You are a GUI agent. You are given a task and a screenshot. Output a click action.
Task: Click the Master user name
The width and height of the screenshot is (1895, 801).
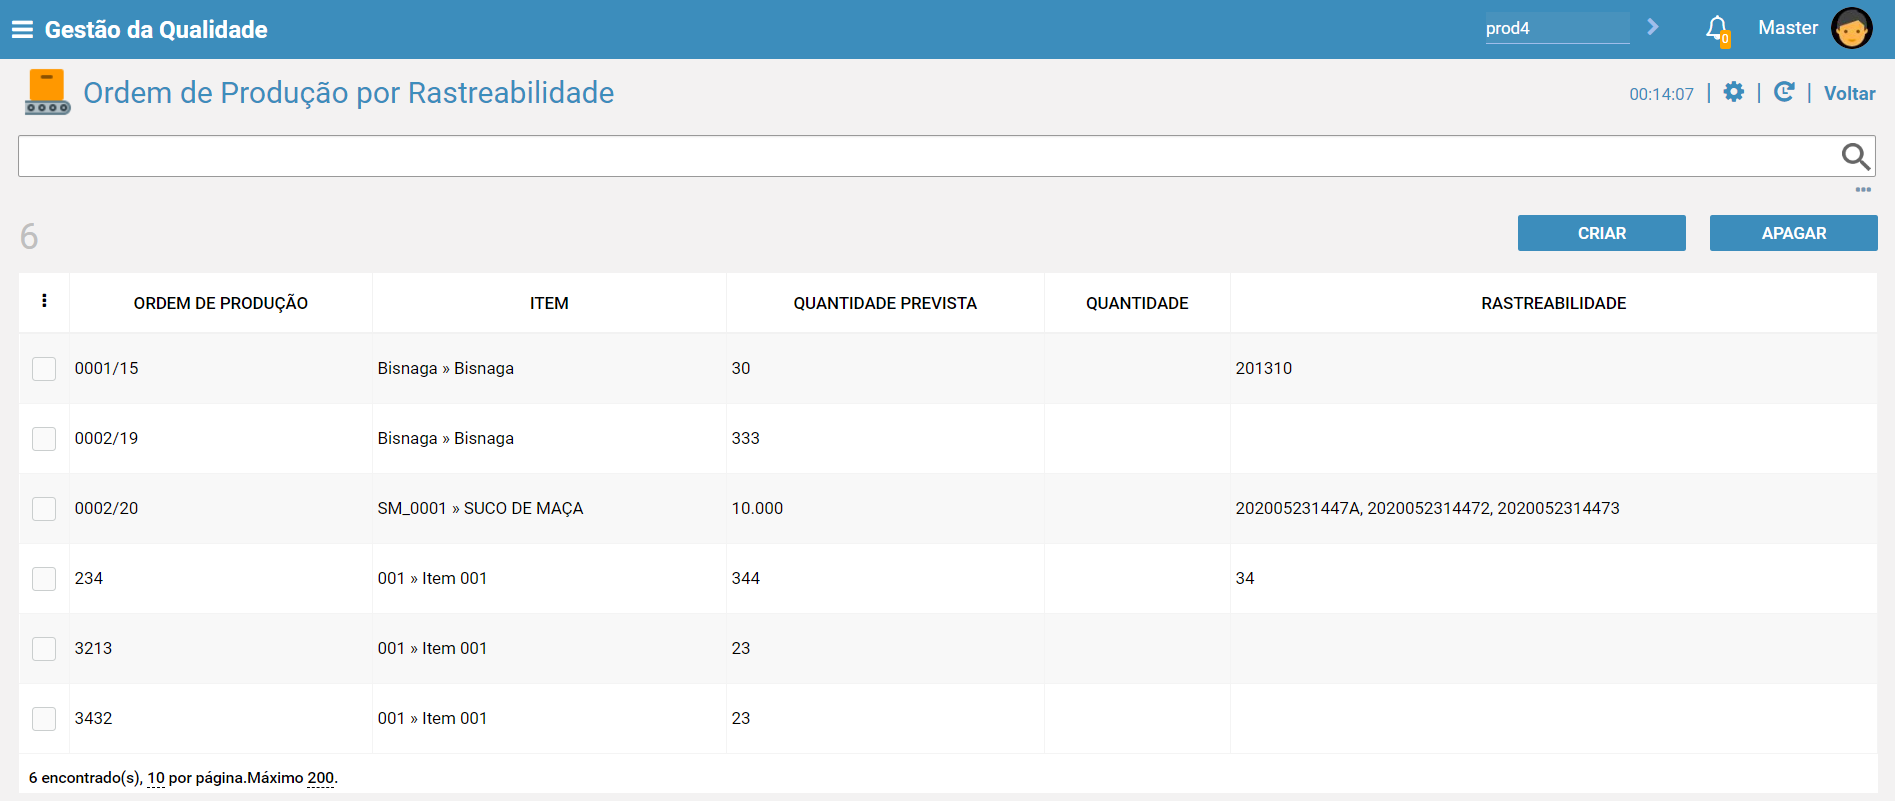[1788, 28]
